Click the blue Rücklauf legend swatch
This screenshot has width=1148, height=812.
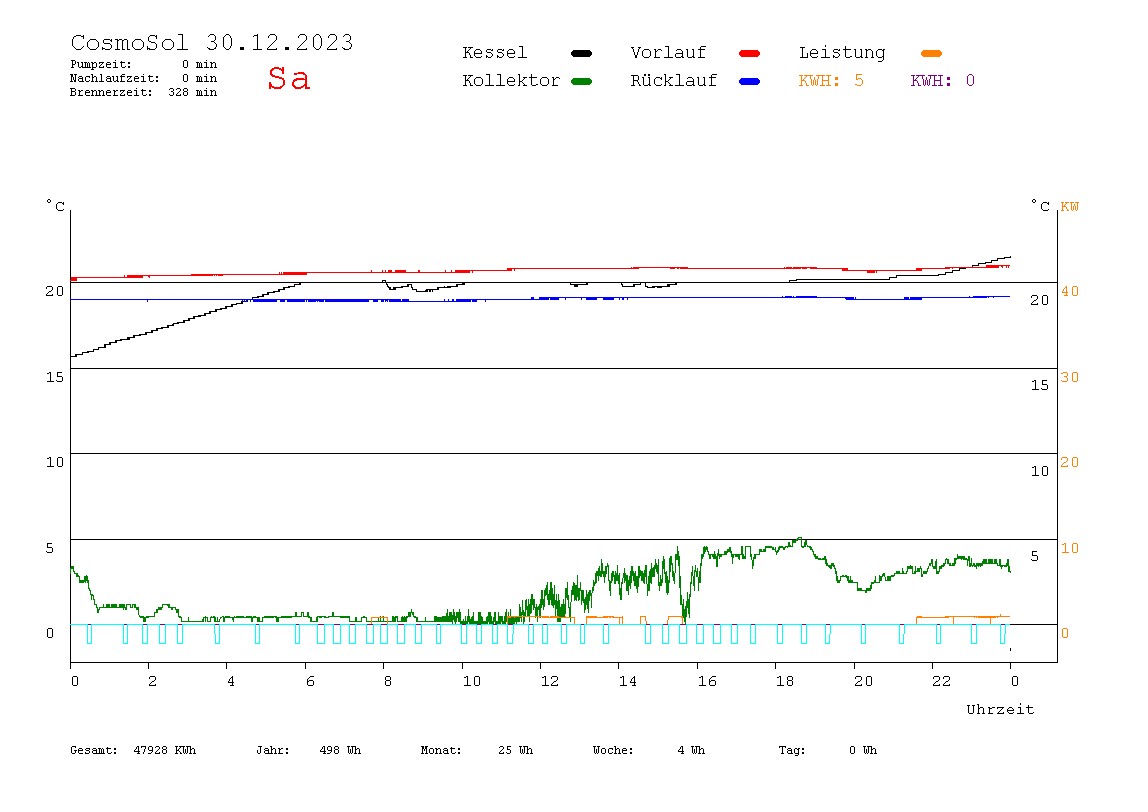coord(750,81)
